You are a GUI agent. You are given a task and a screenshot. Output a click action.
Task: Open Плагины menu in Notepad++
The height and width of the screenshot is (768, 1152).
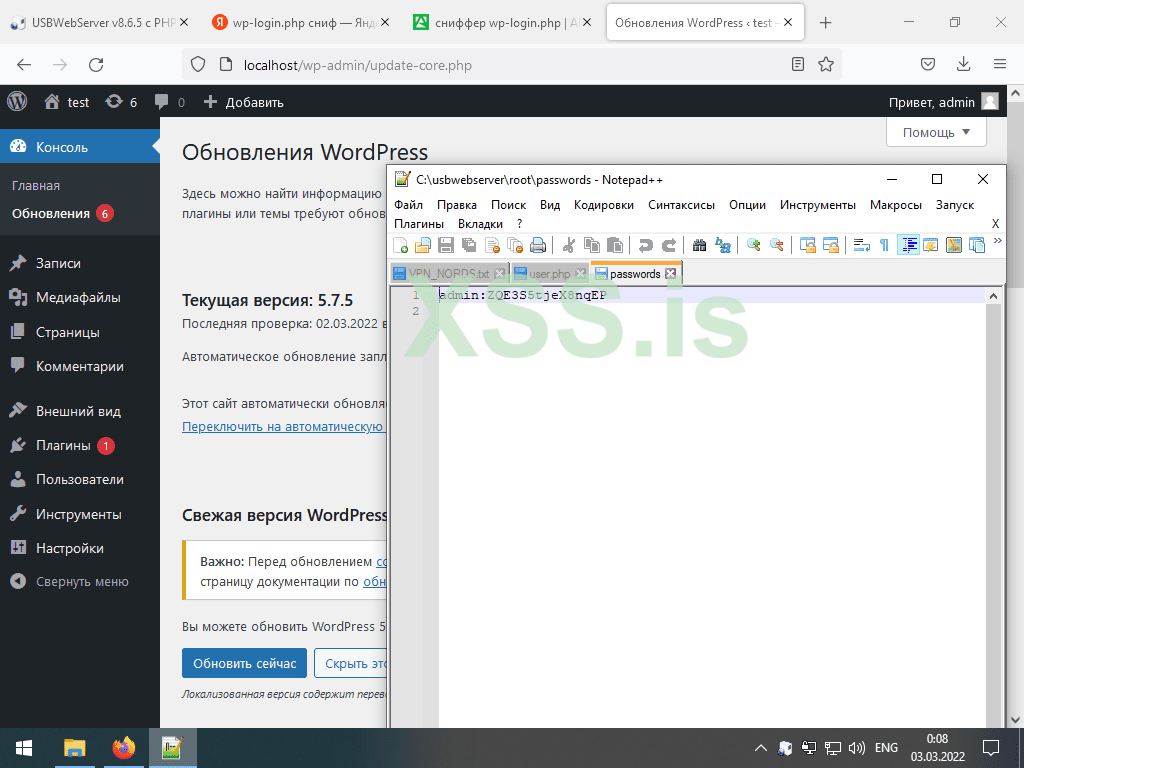tap(419, 224)
